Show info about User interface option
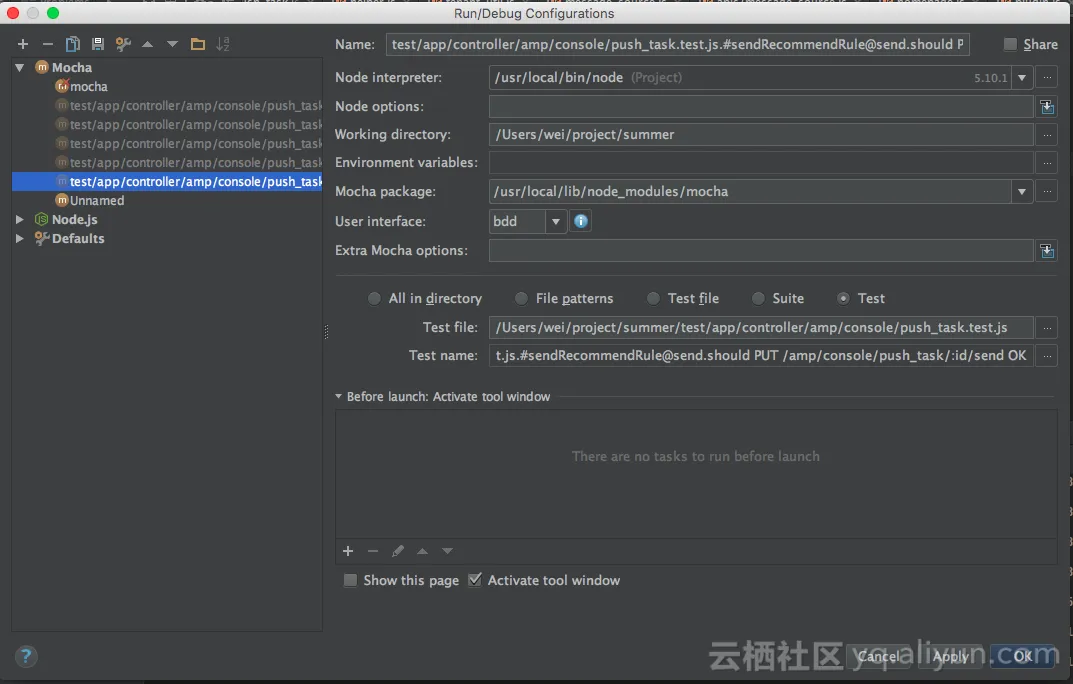This screenshot has height=684, width=1073. (580, 221)
